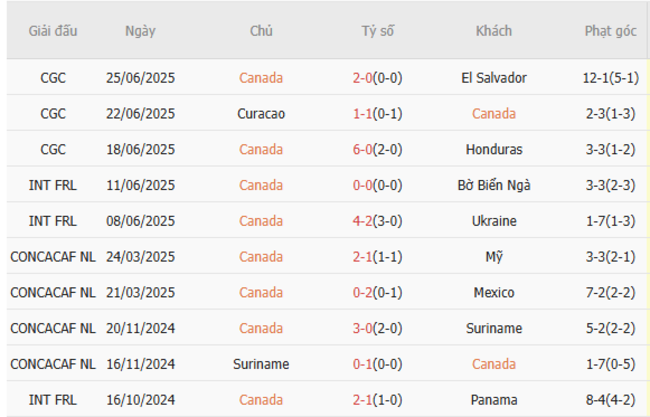Open the Mexico team link

click(494, 293)
